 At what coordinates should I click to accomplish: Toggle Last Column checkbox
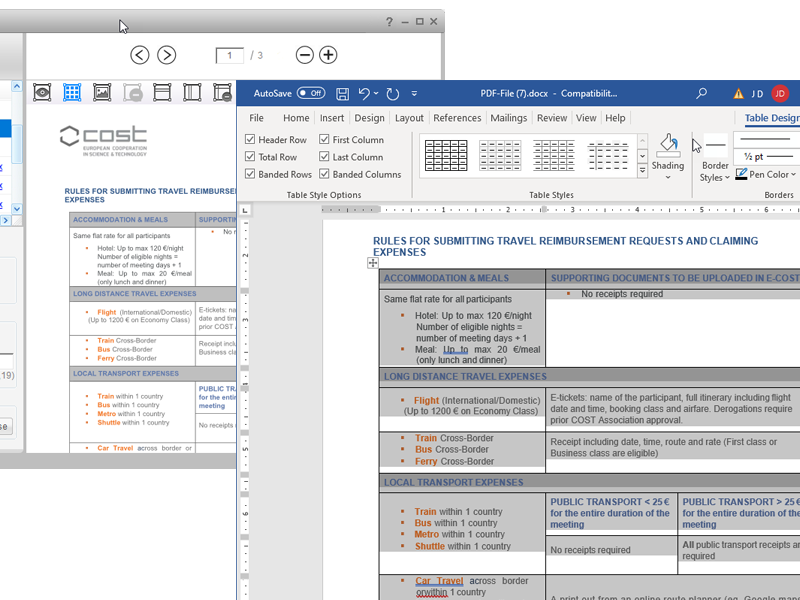[324, 157]
